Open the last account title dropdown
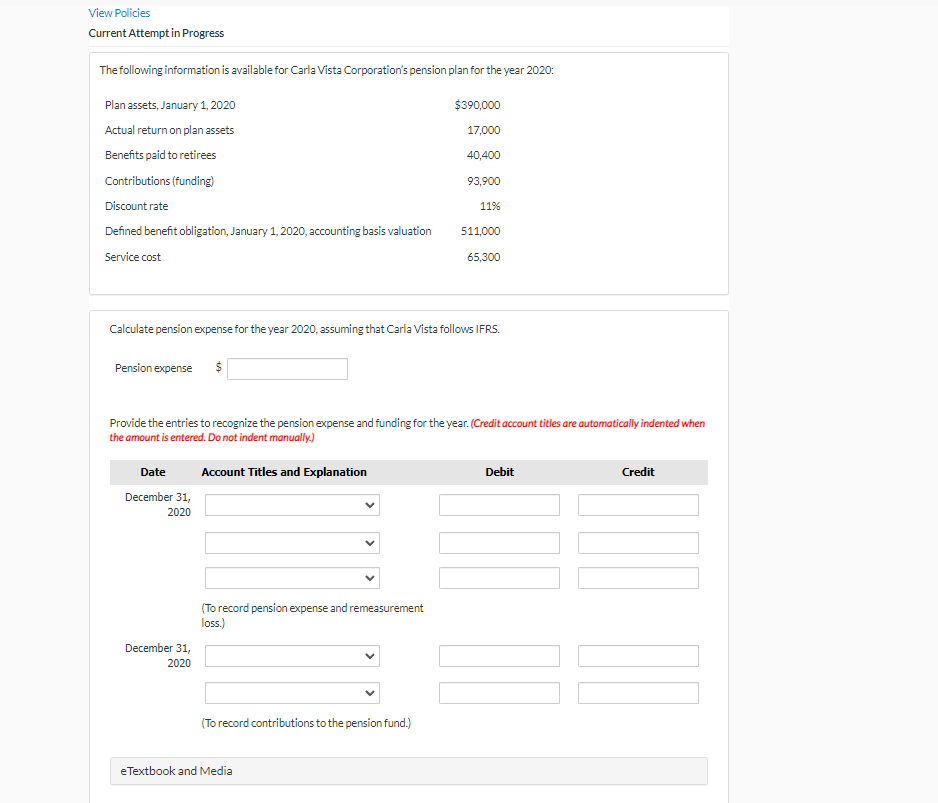 (x=291, y=692)
